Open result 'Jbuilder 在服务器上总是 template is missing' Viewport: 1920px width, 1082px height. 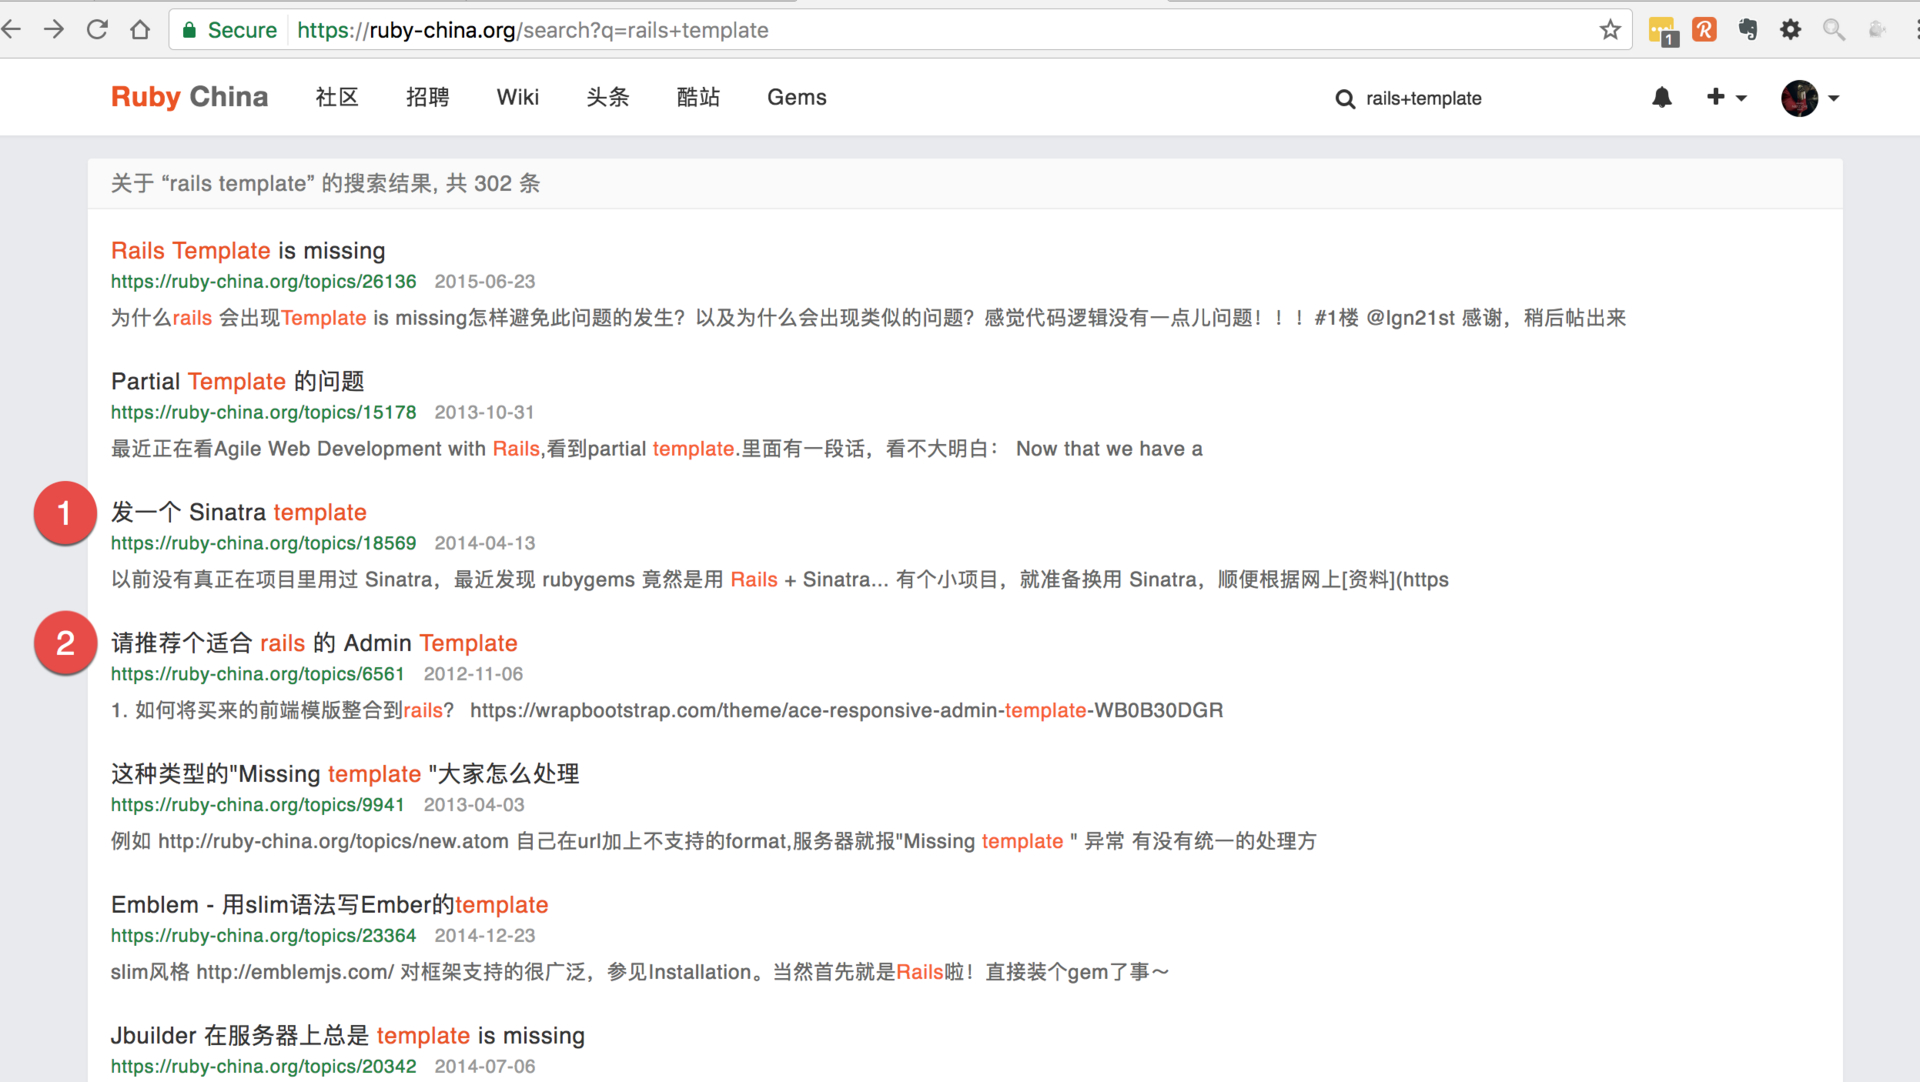347,1036
